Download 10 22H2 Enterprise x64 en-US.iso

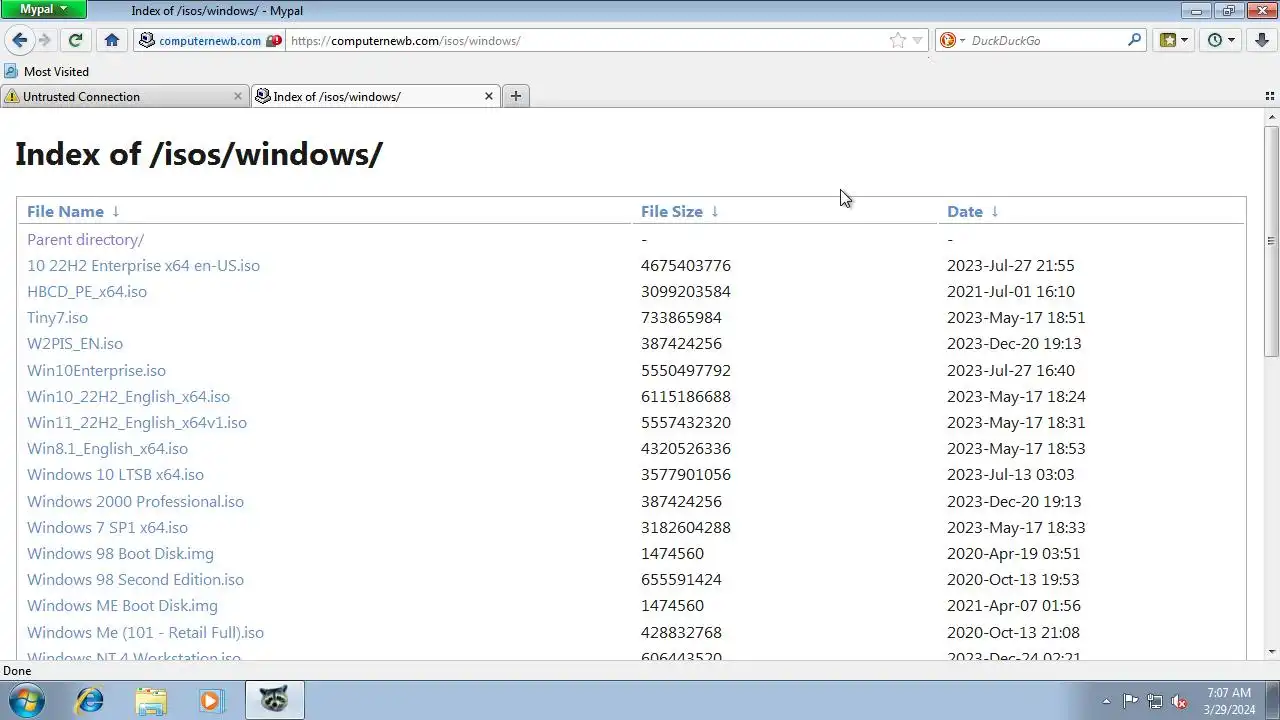pyautogui.click(x=143, y=266)
